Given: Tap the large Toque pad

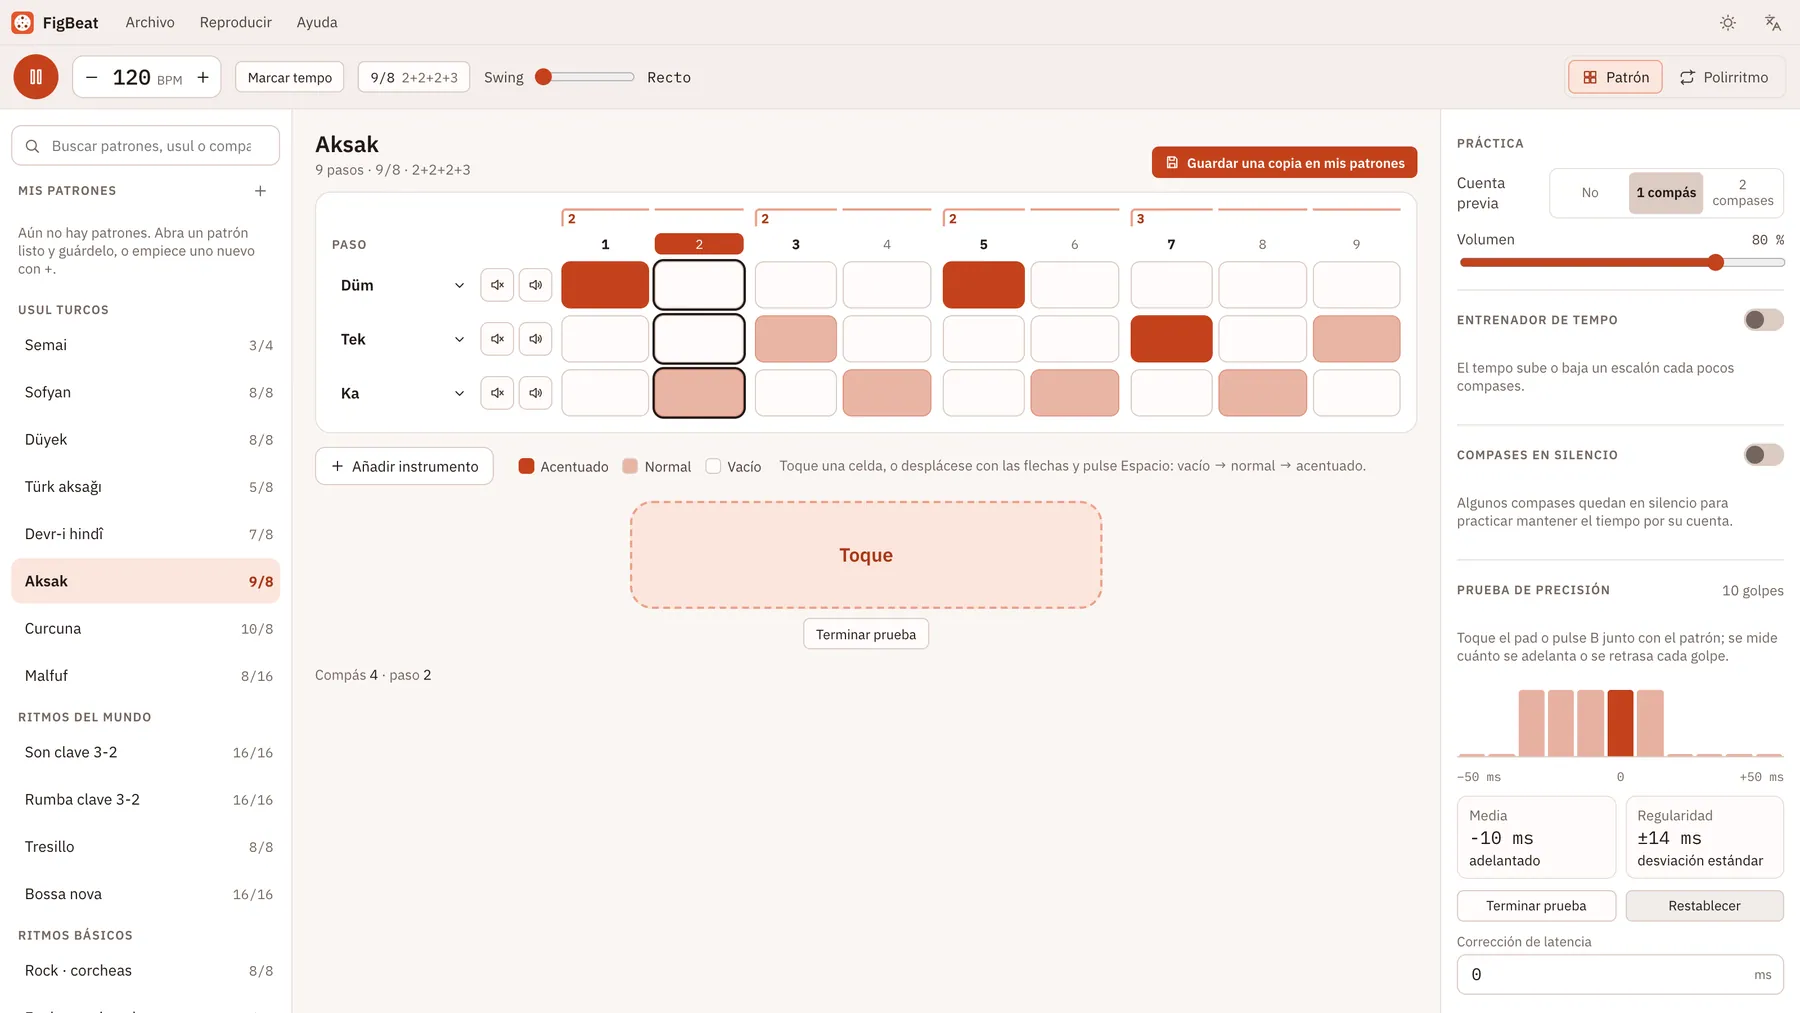Looking at the screenshot, I should pos(866,555).
